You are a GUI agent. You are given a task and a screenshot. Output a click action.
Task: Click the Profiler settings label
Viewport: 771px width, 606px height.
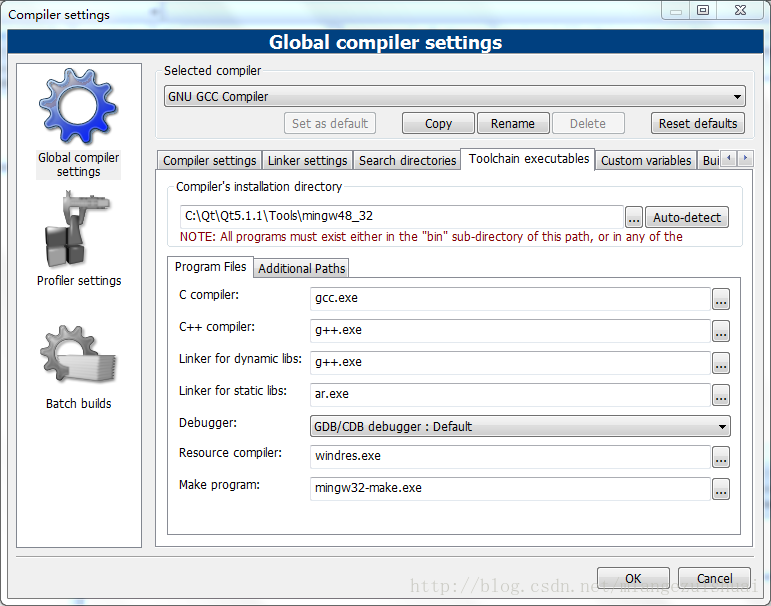coord(79,280)
